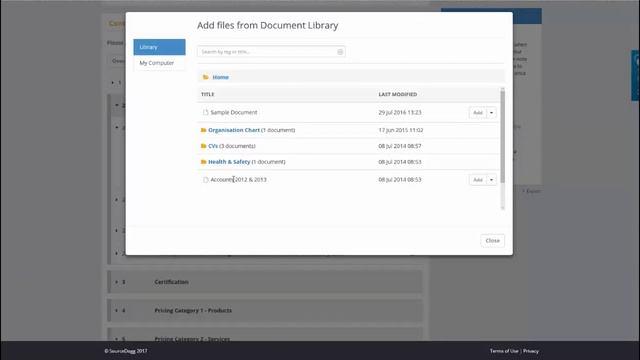Click the folder icon beside CVs
The height and width of the screenshot is (360, 640).
(203, 146)
